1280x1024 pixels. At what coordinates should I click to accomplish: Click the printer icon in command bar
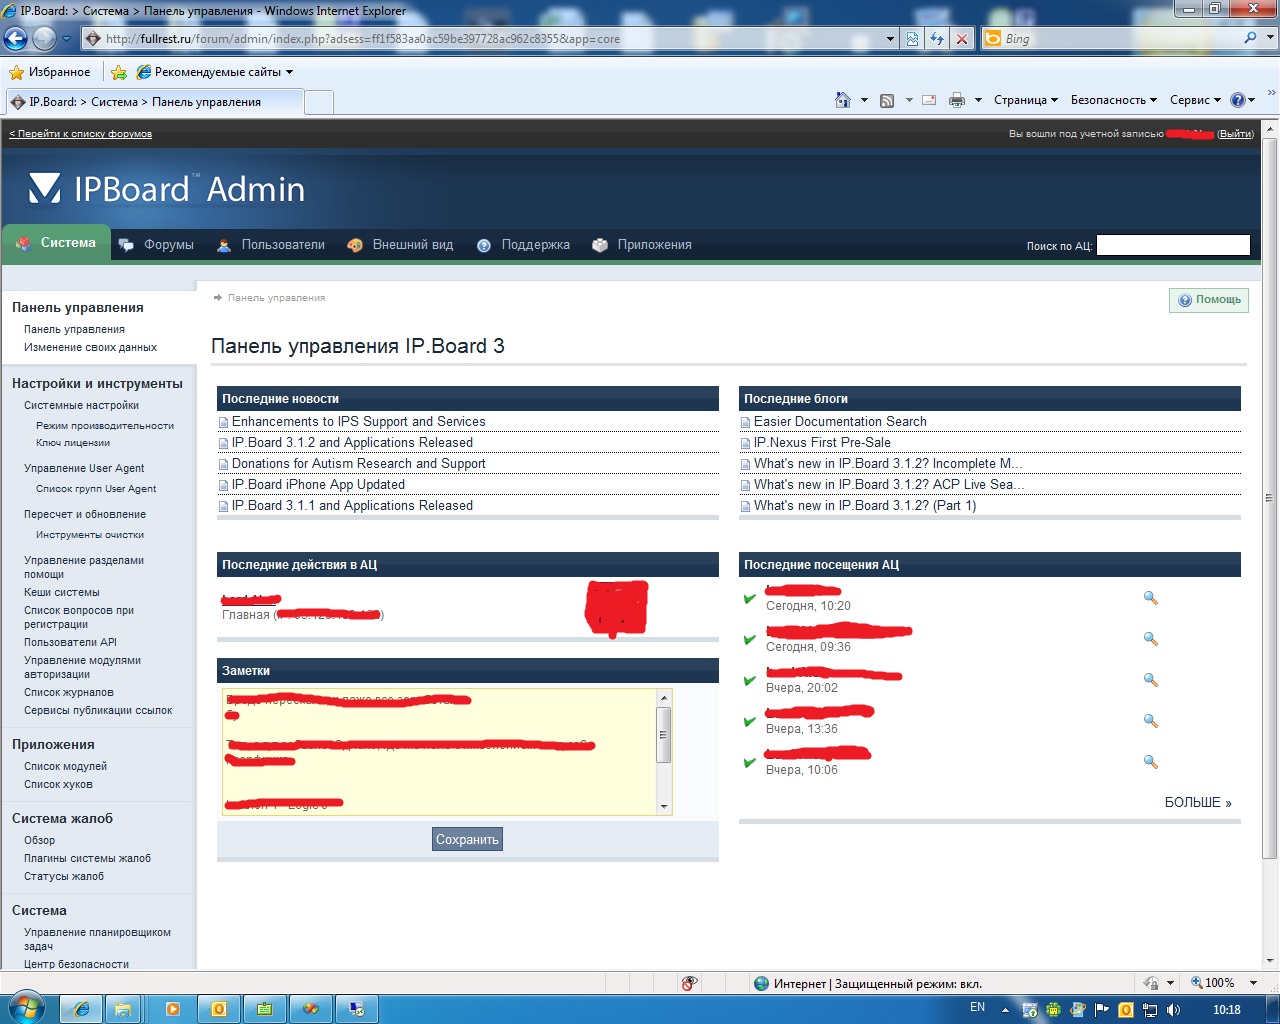957,100
